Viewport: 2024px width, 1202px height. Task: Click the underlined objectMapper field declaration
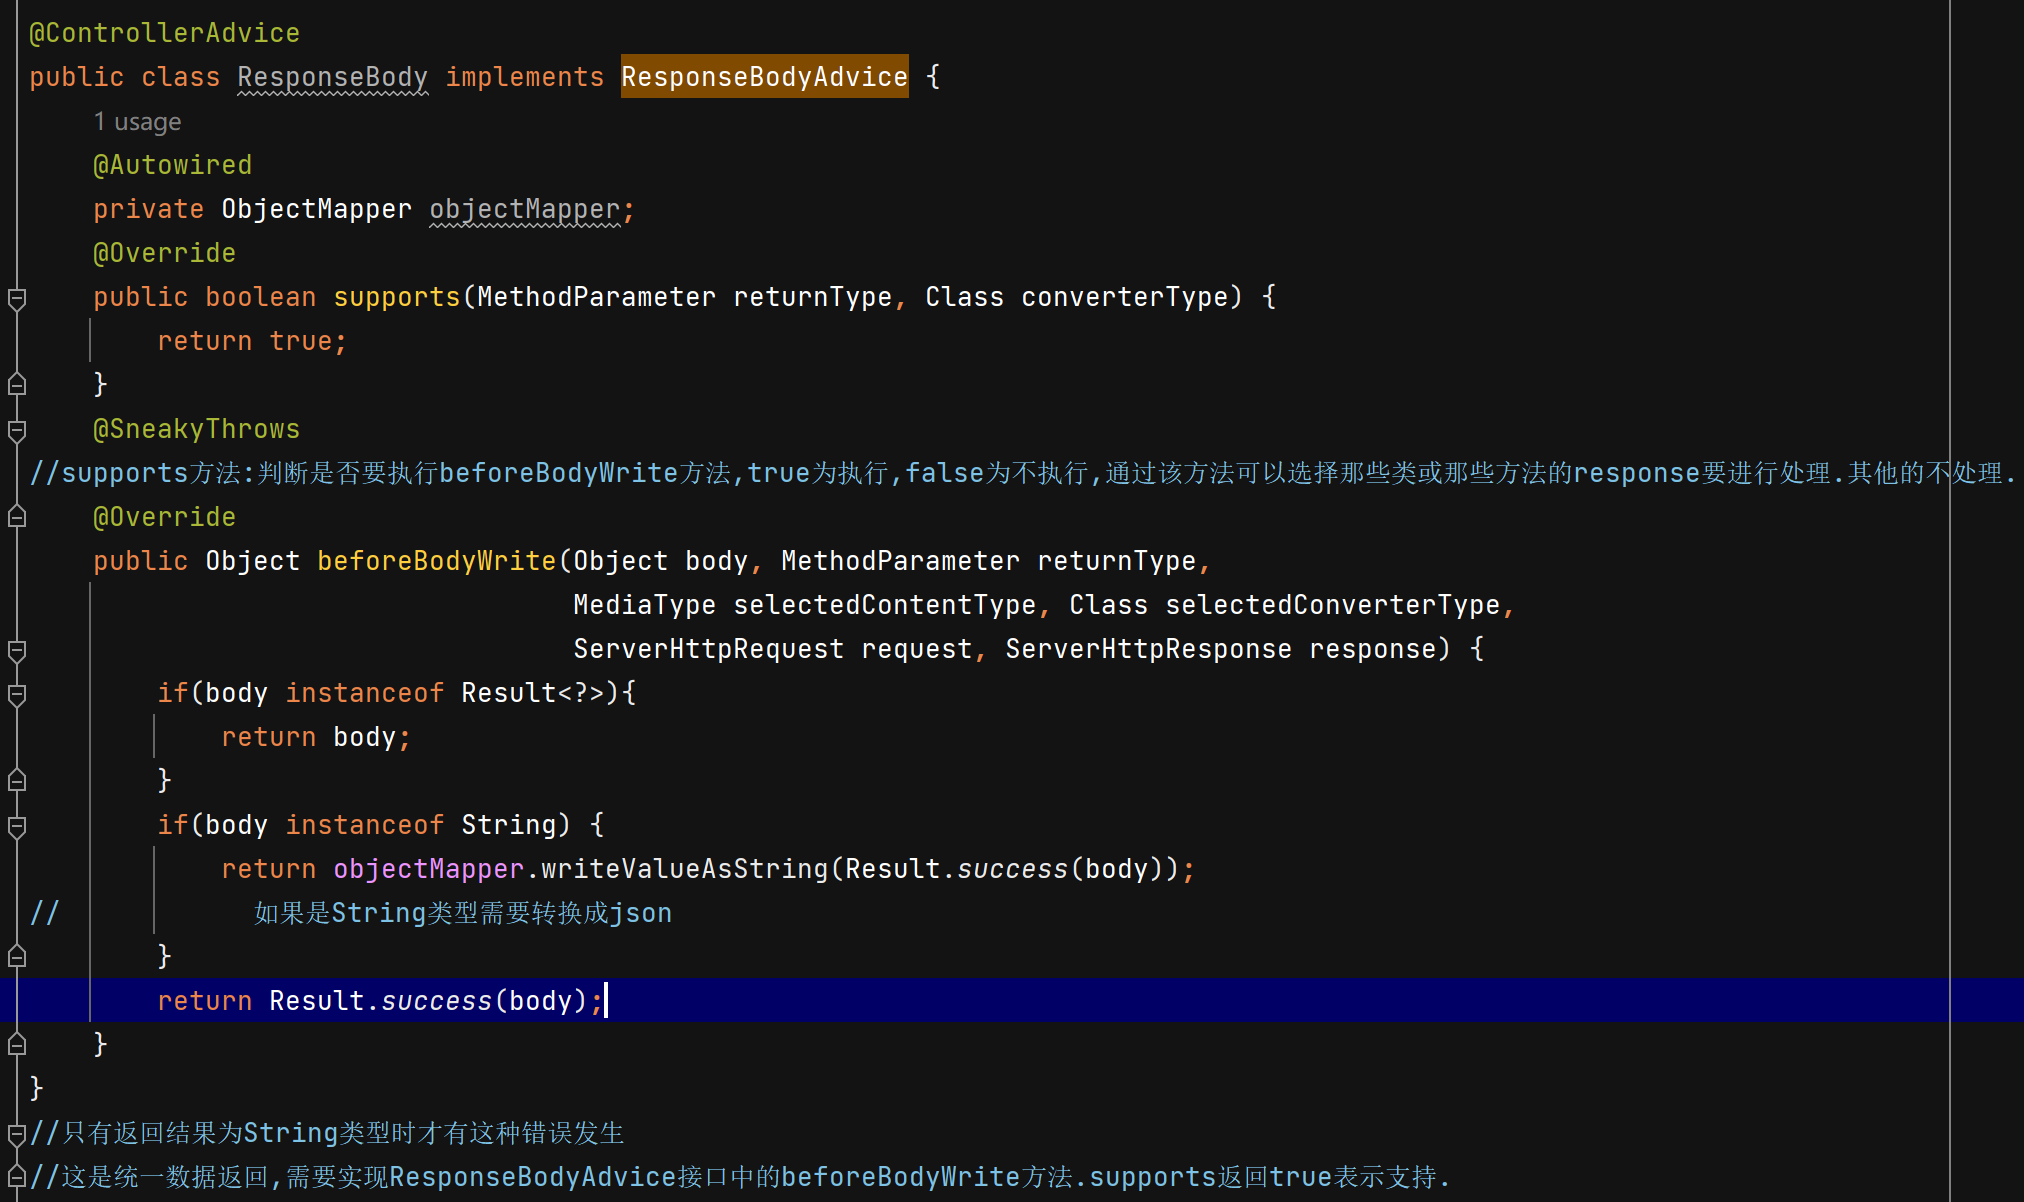[x=525, y=209]
